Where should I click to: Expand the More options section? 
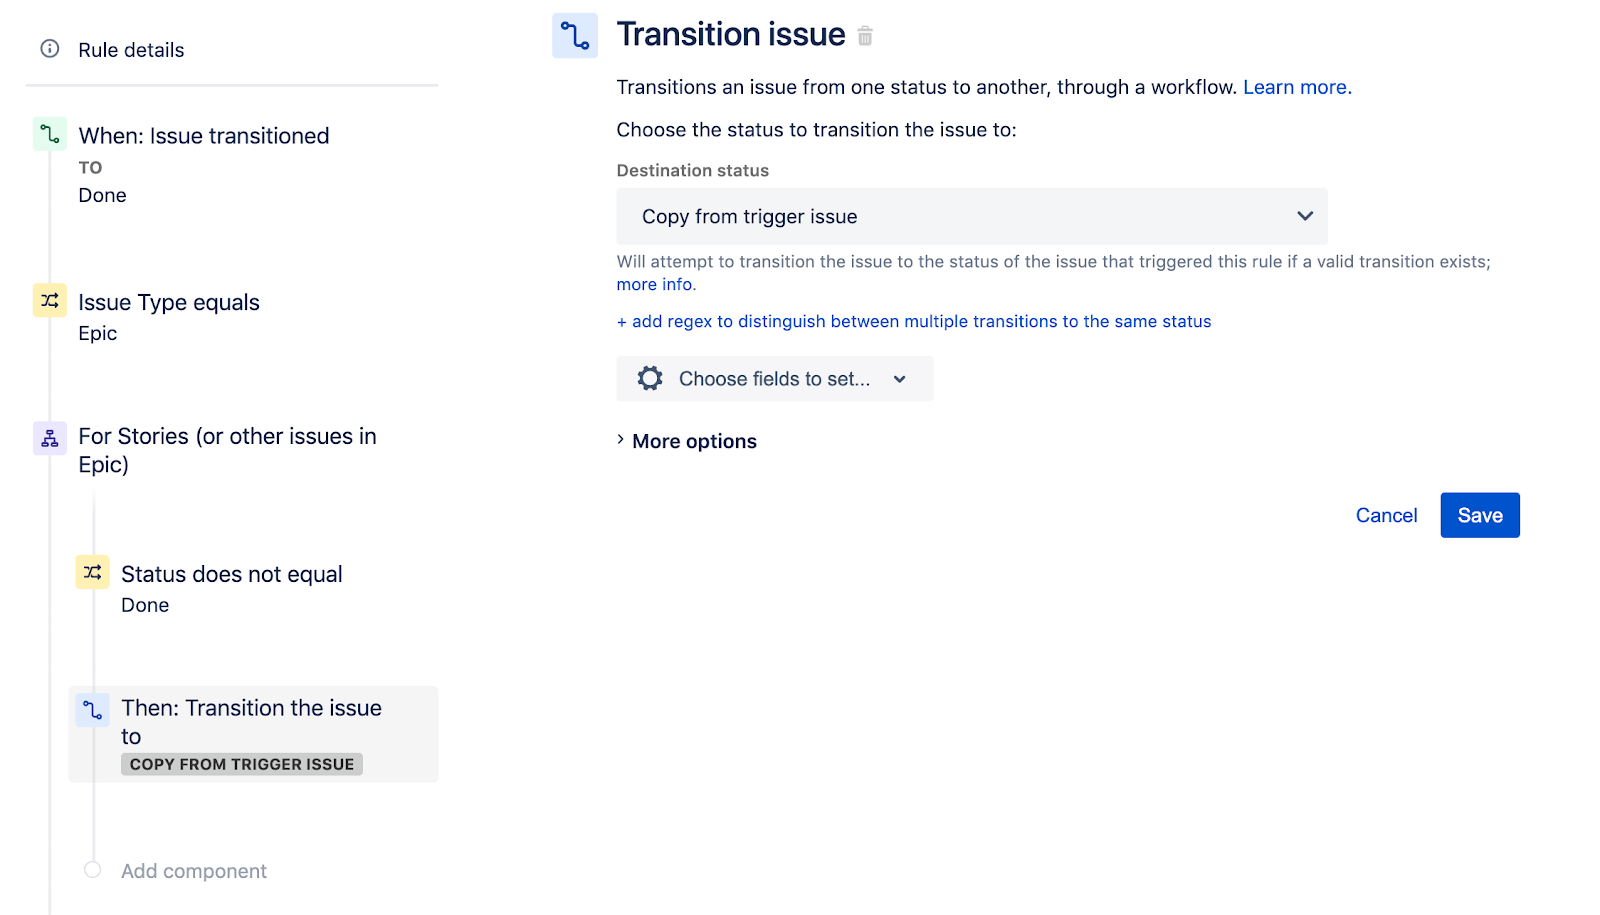(x=694, y=440)
